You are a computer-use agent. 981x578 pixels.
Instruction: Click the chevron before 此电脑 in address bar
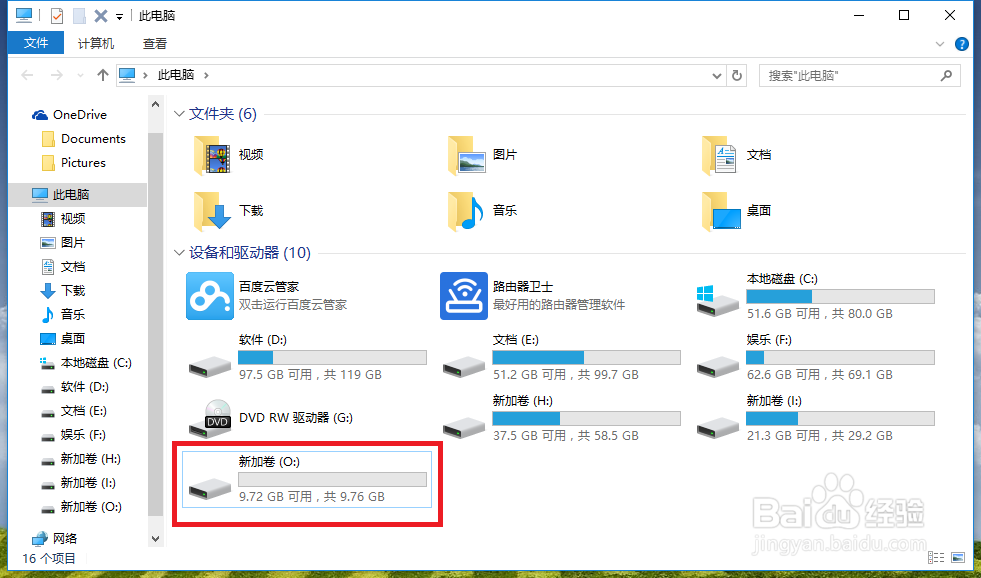[146, 76]
